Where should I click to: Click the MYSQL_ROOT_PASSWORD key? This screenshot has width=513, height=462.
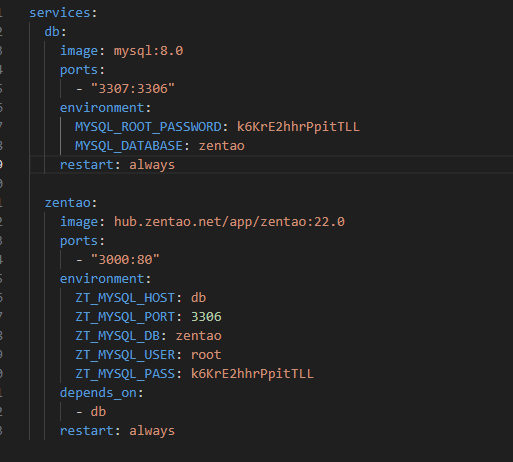[x=148, y=127]
